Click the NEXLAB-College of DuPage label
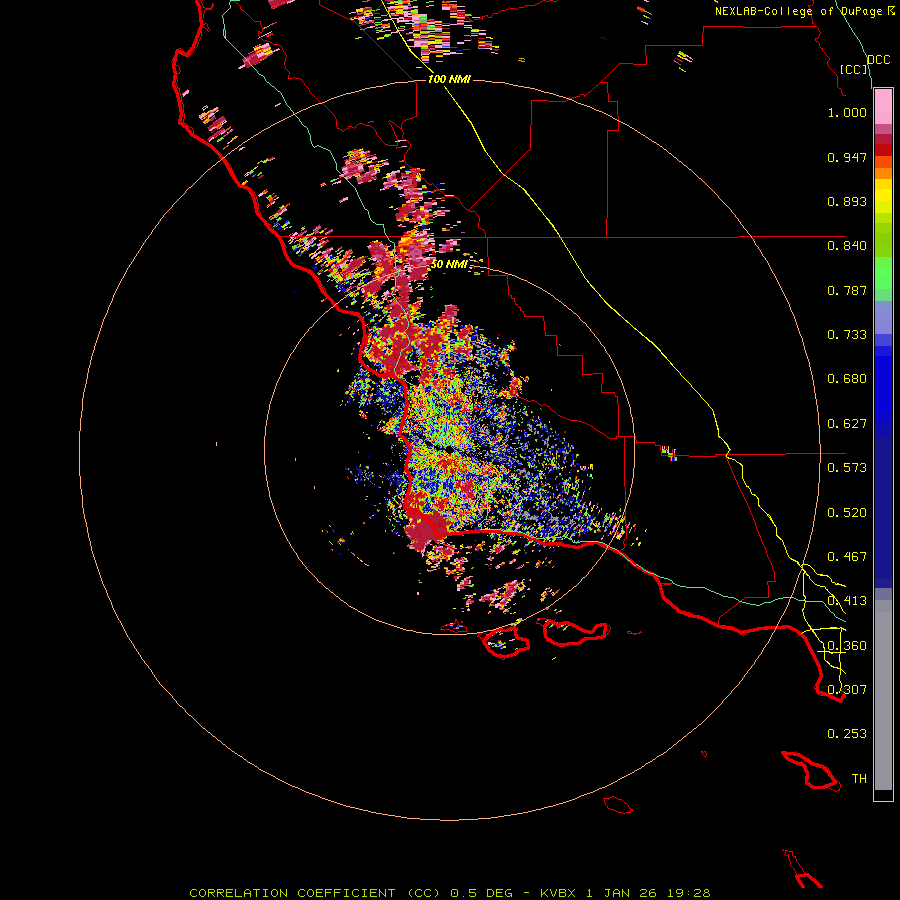This screenshot has height=900, width=900. point(799,11)
